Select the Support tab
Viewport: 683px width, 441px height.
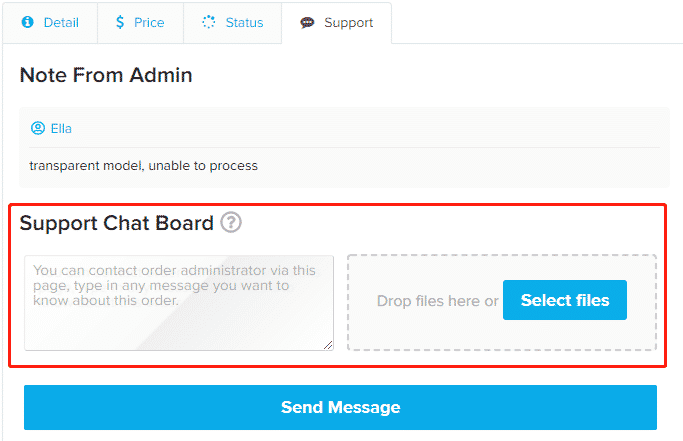pyautogui.click(x=336, y=23)
